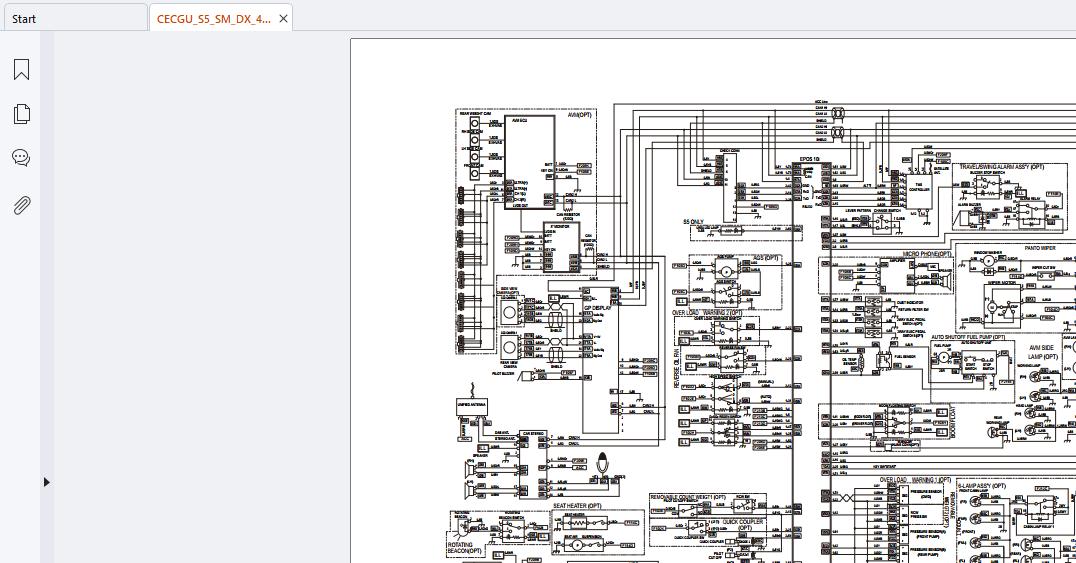
Task: Click the PANTO WIPER label
Action: point(1040,248)
